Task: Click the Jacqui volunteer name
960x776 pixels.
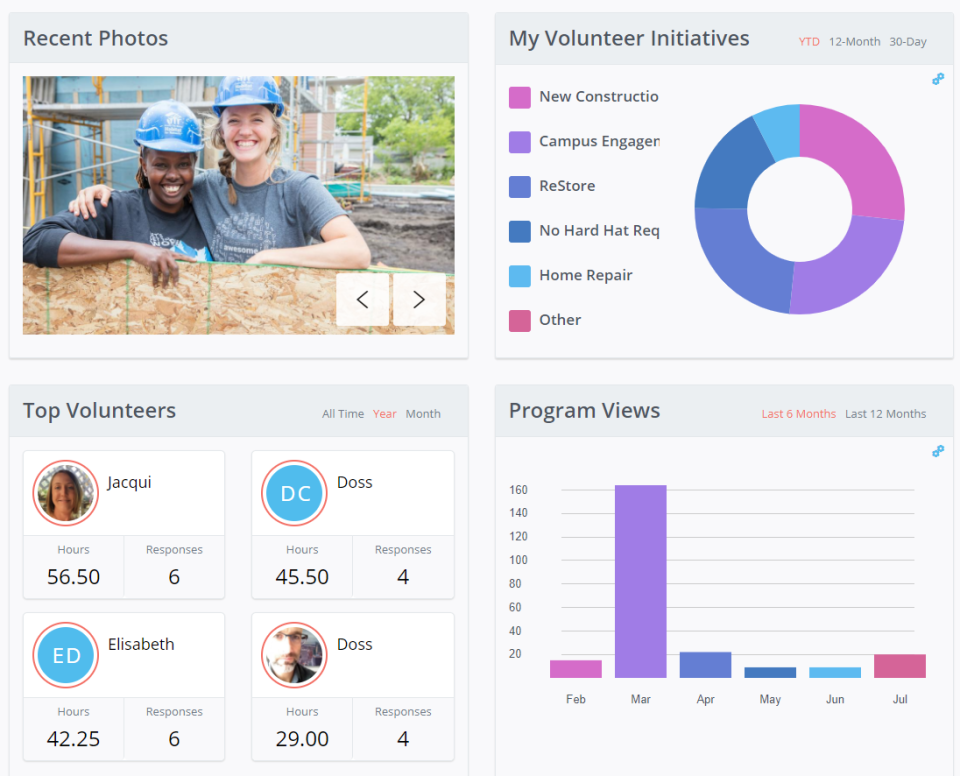Action: [x=129, y=483]
